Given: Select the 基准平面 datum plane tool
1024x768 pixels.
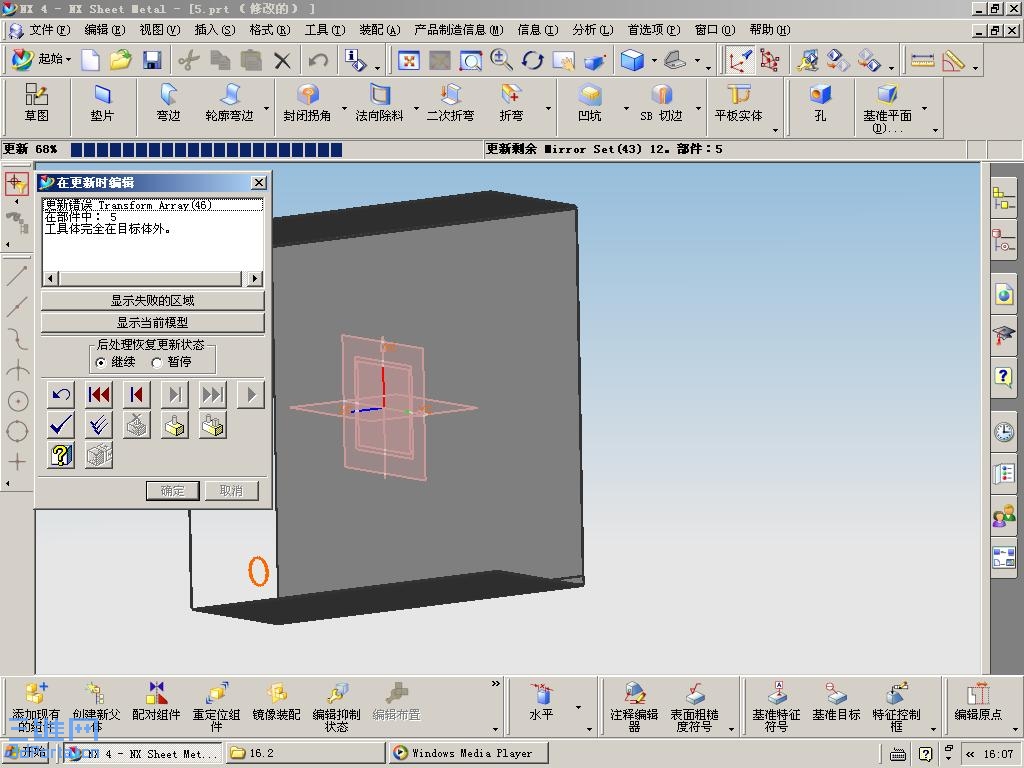Looking at the screenshot, I should (x=888, y=108).
